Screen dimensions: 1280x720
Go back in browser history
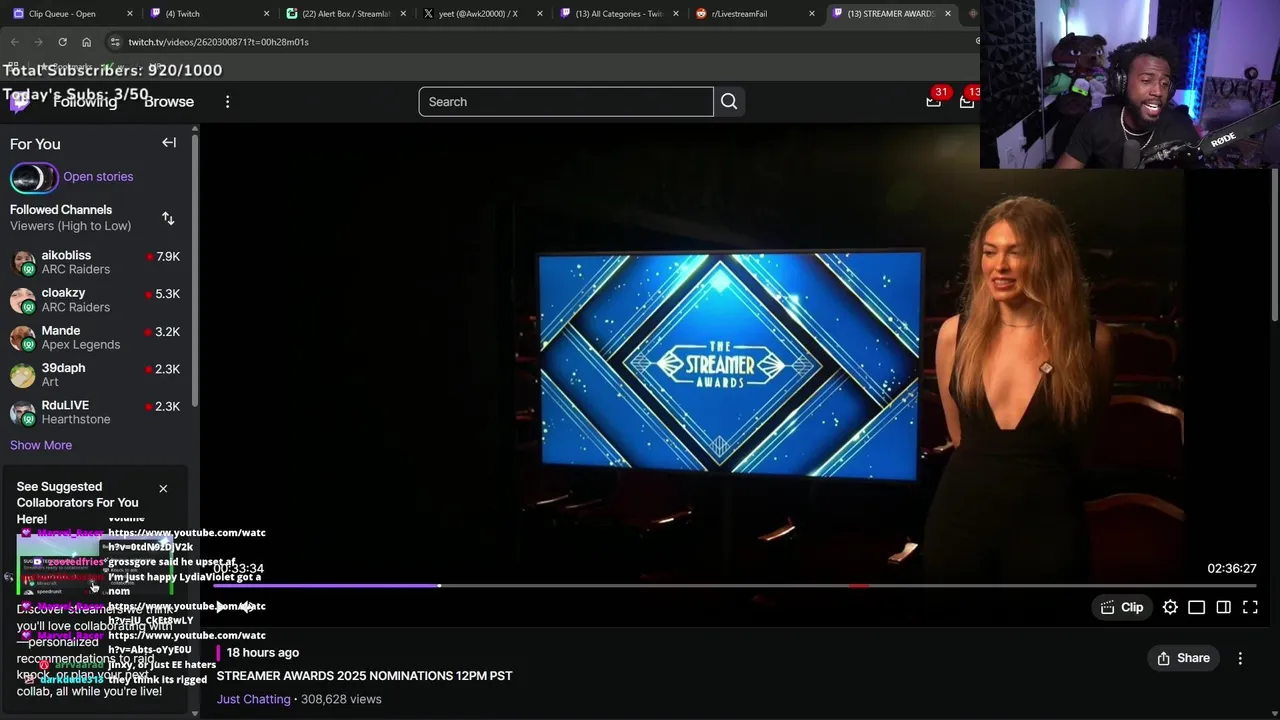coord(15,42)
